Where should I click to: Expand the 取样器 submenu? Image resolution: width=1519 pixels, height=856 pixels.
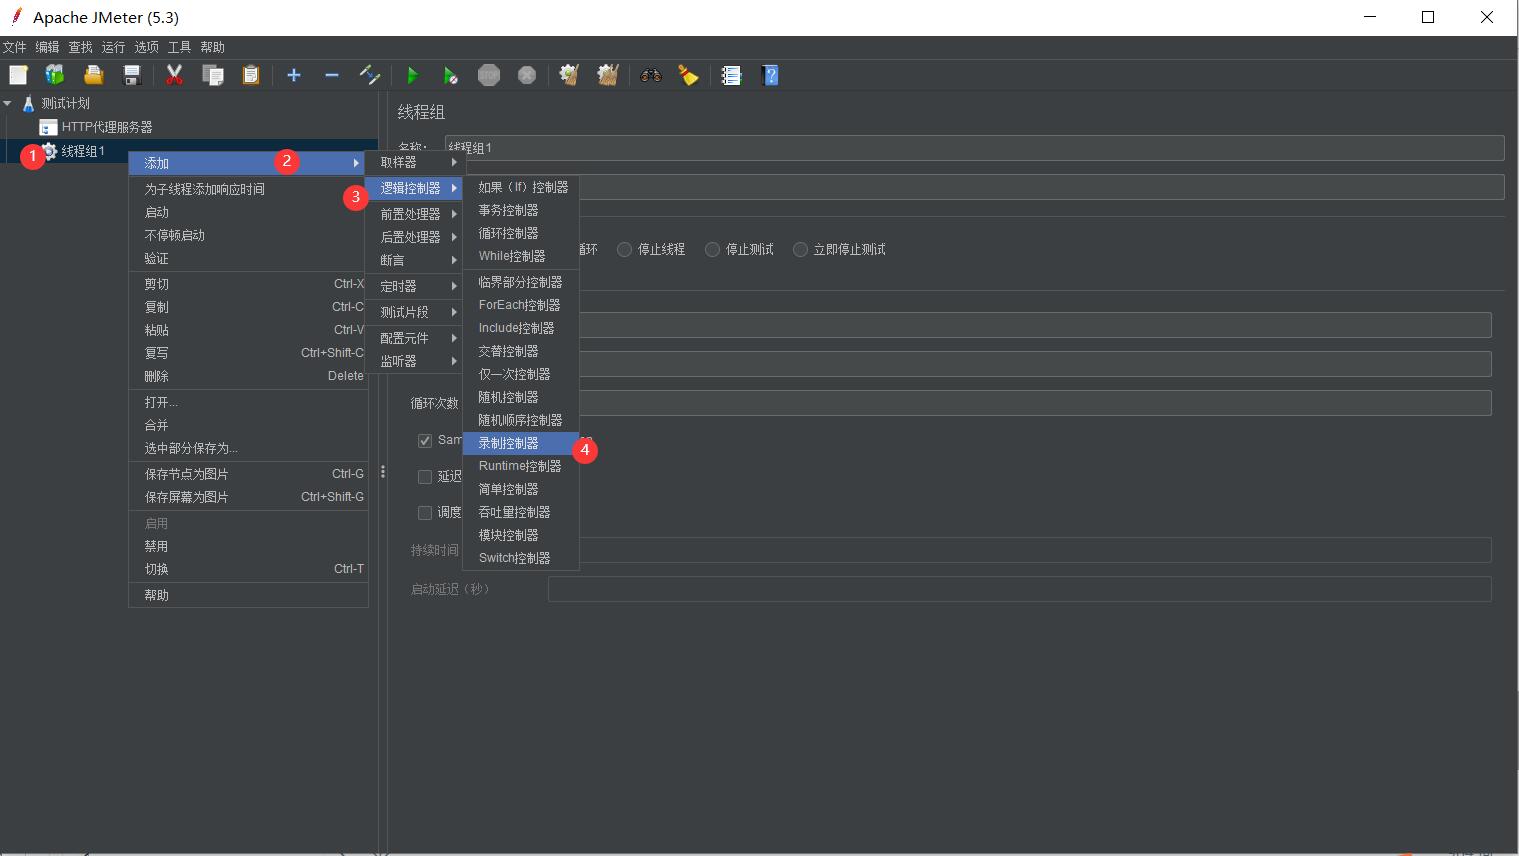[414, 162]
